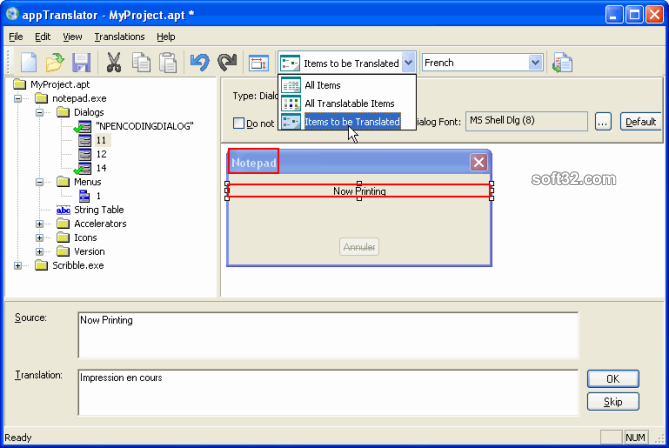
Task: Click the dialog resize toolbar icon
Action: point(259,63)
